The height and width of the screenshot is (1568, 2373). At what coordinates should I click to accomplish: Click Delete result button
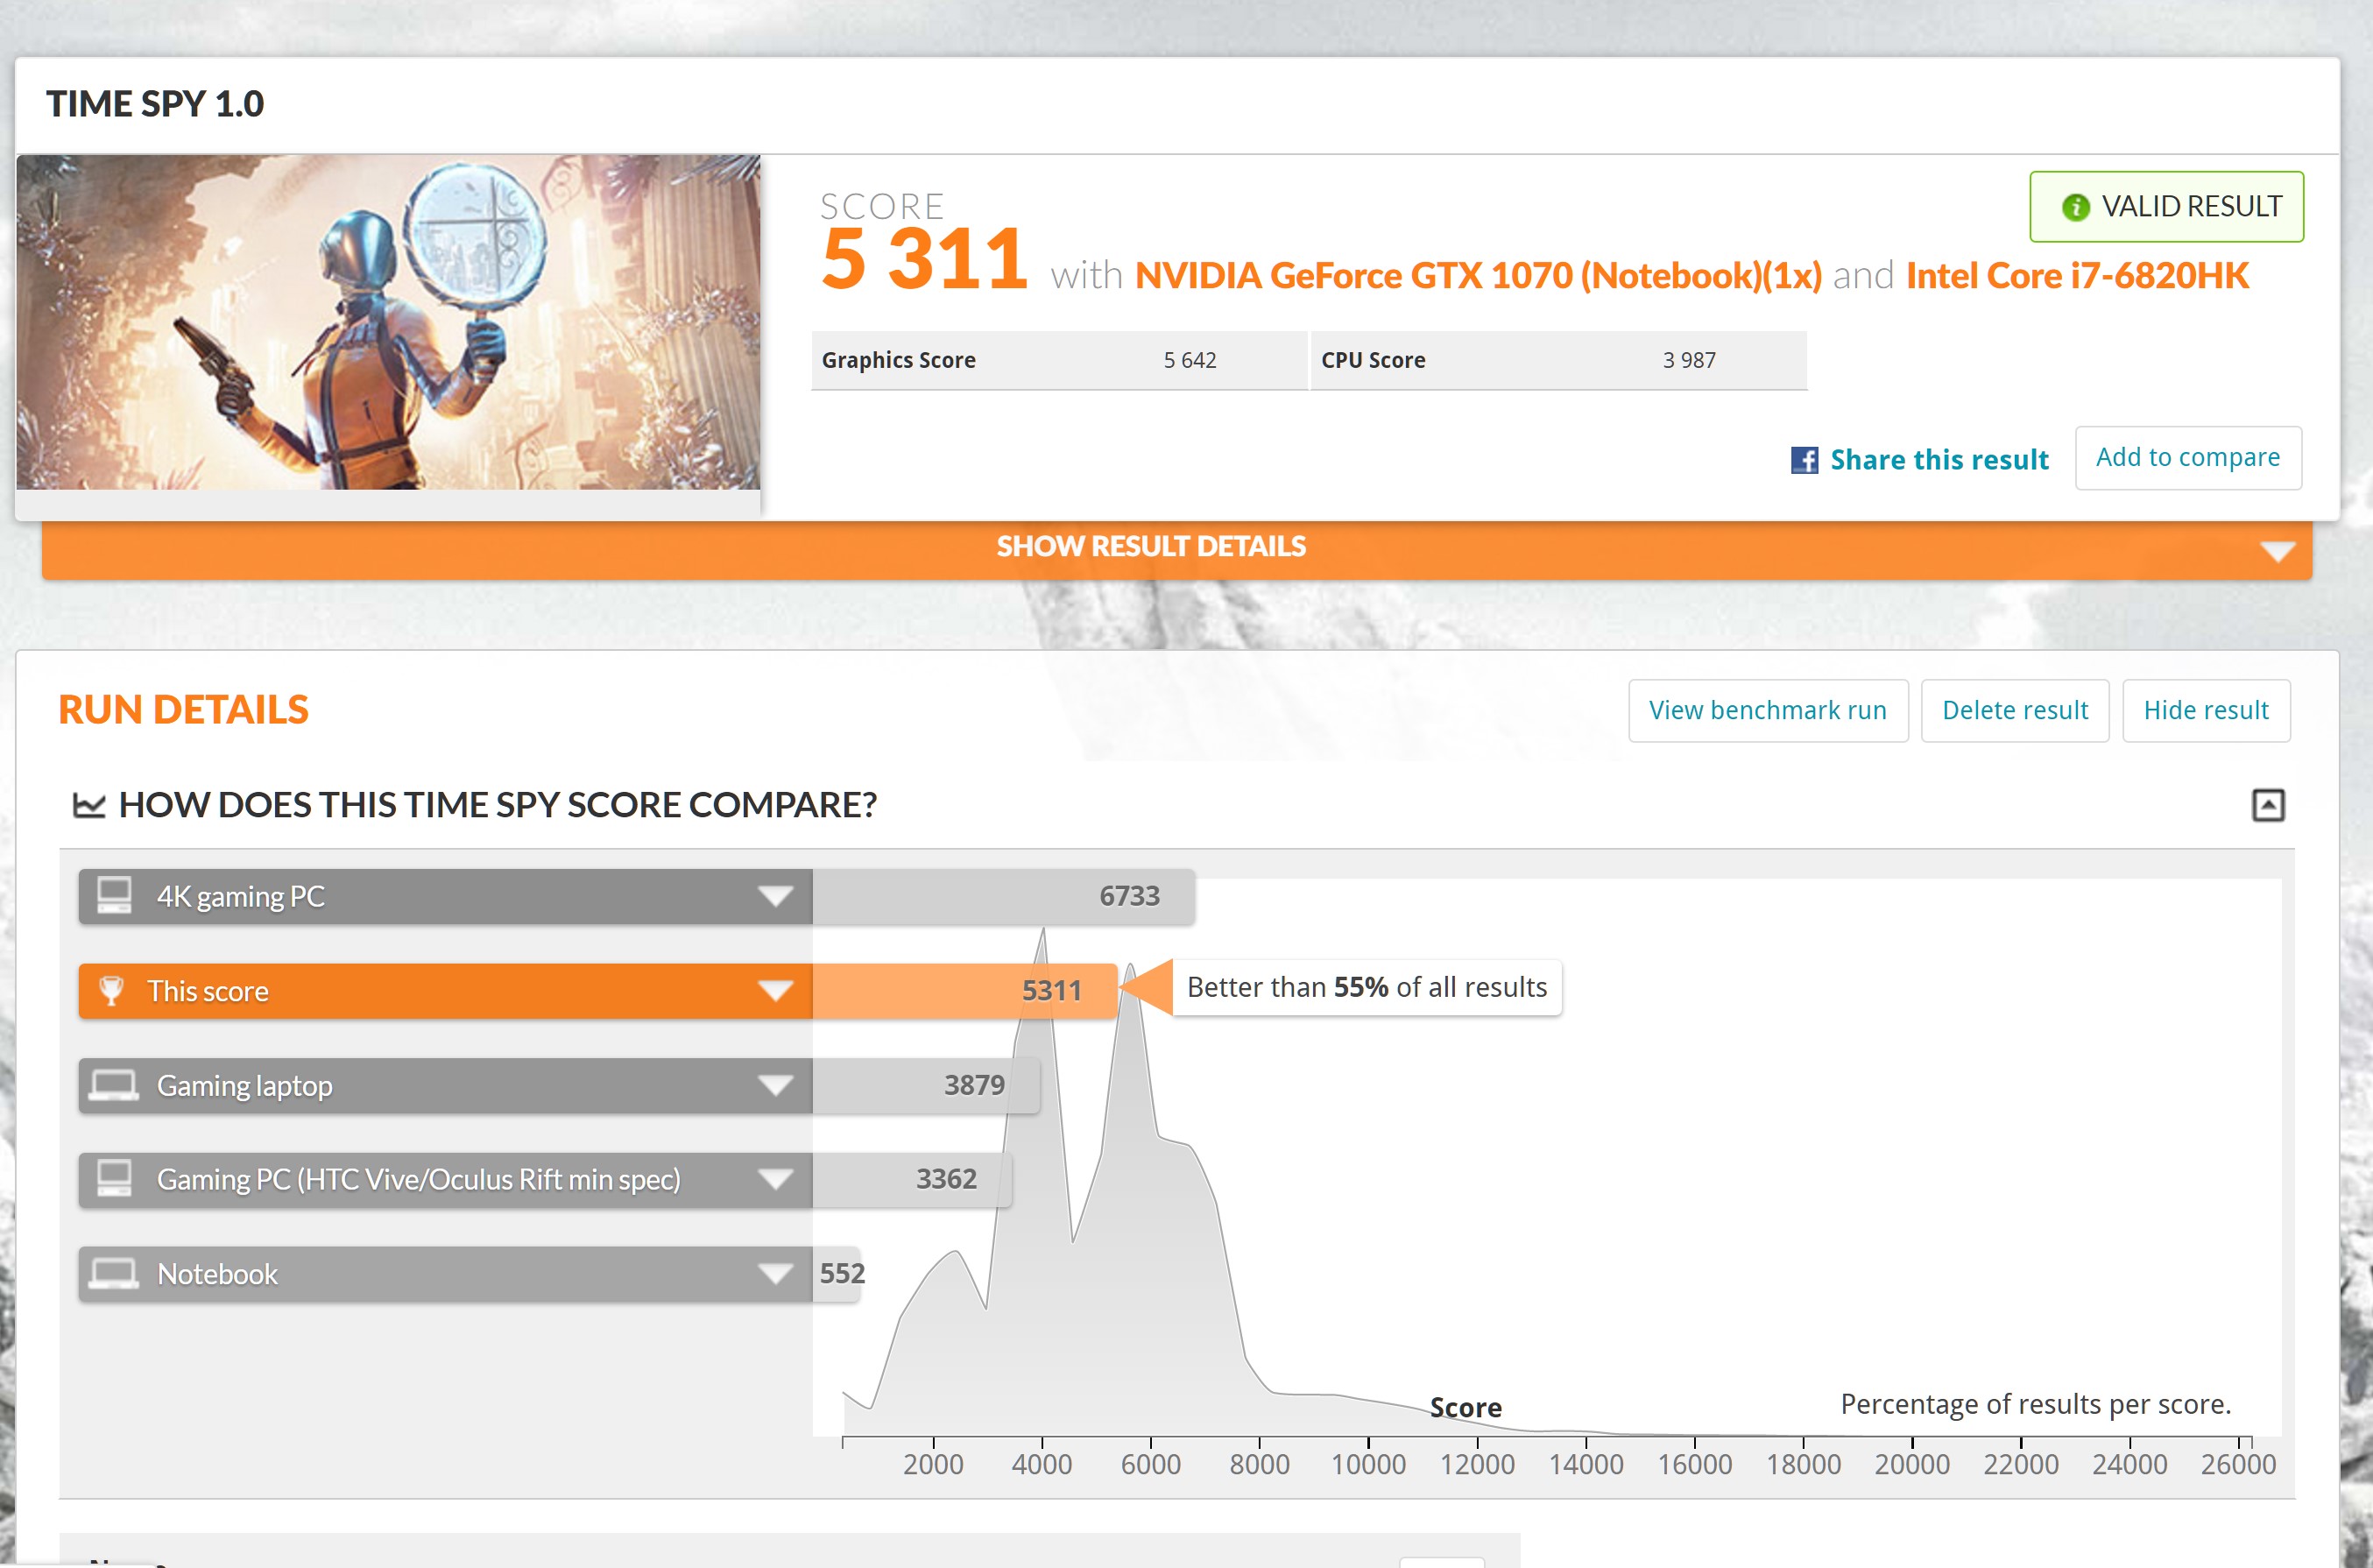(x=2014, y=711)
